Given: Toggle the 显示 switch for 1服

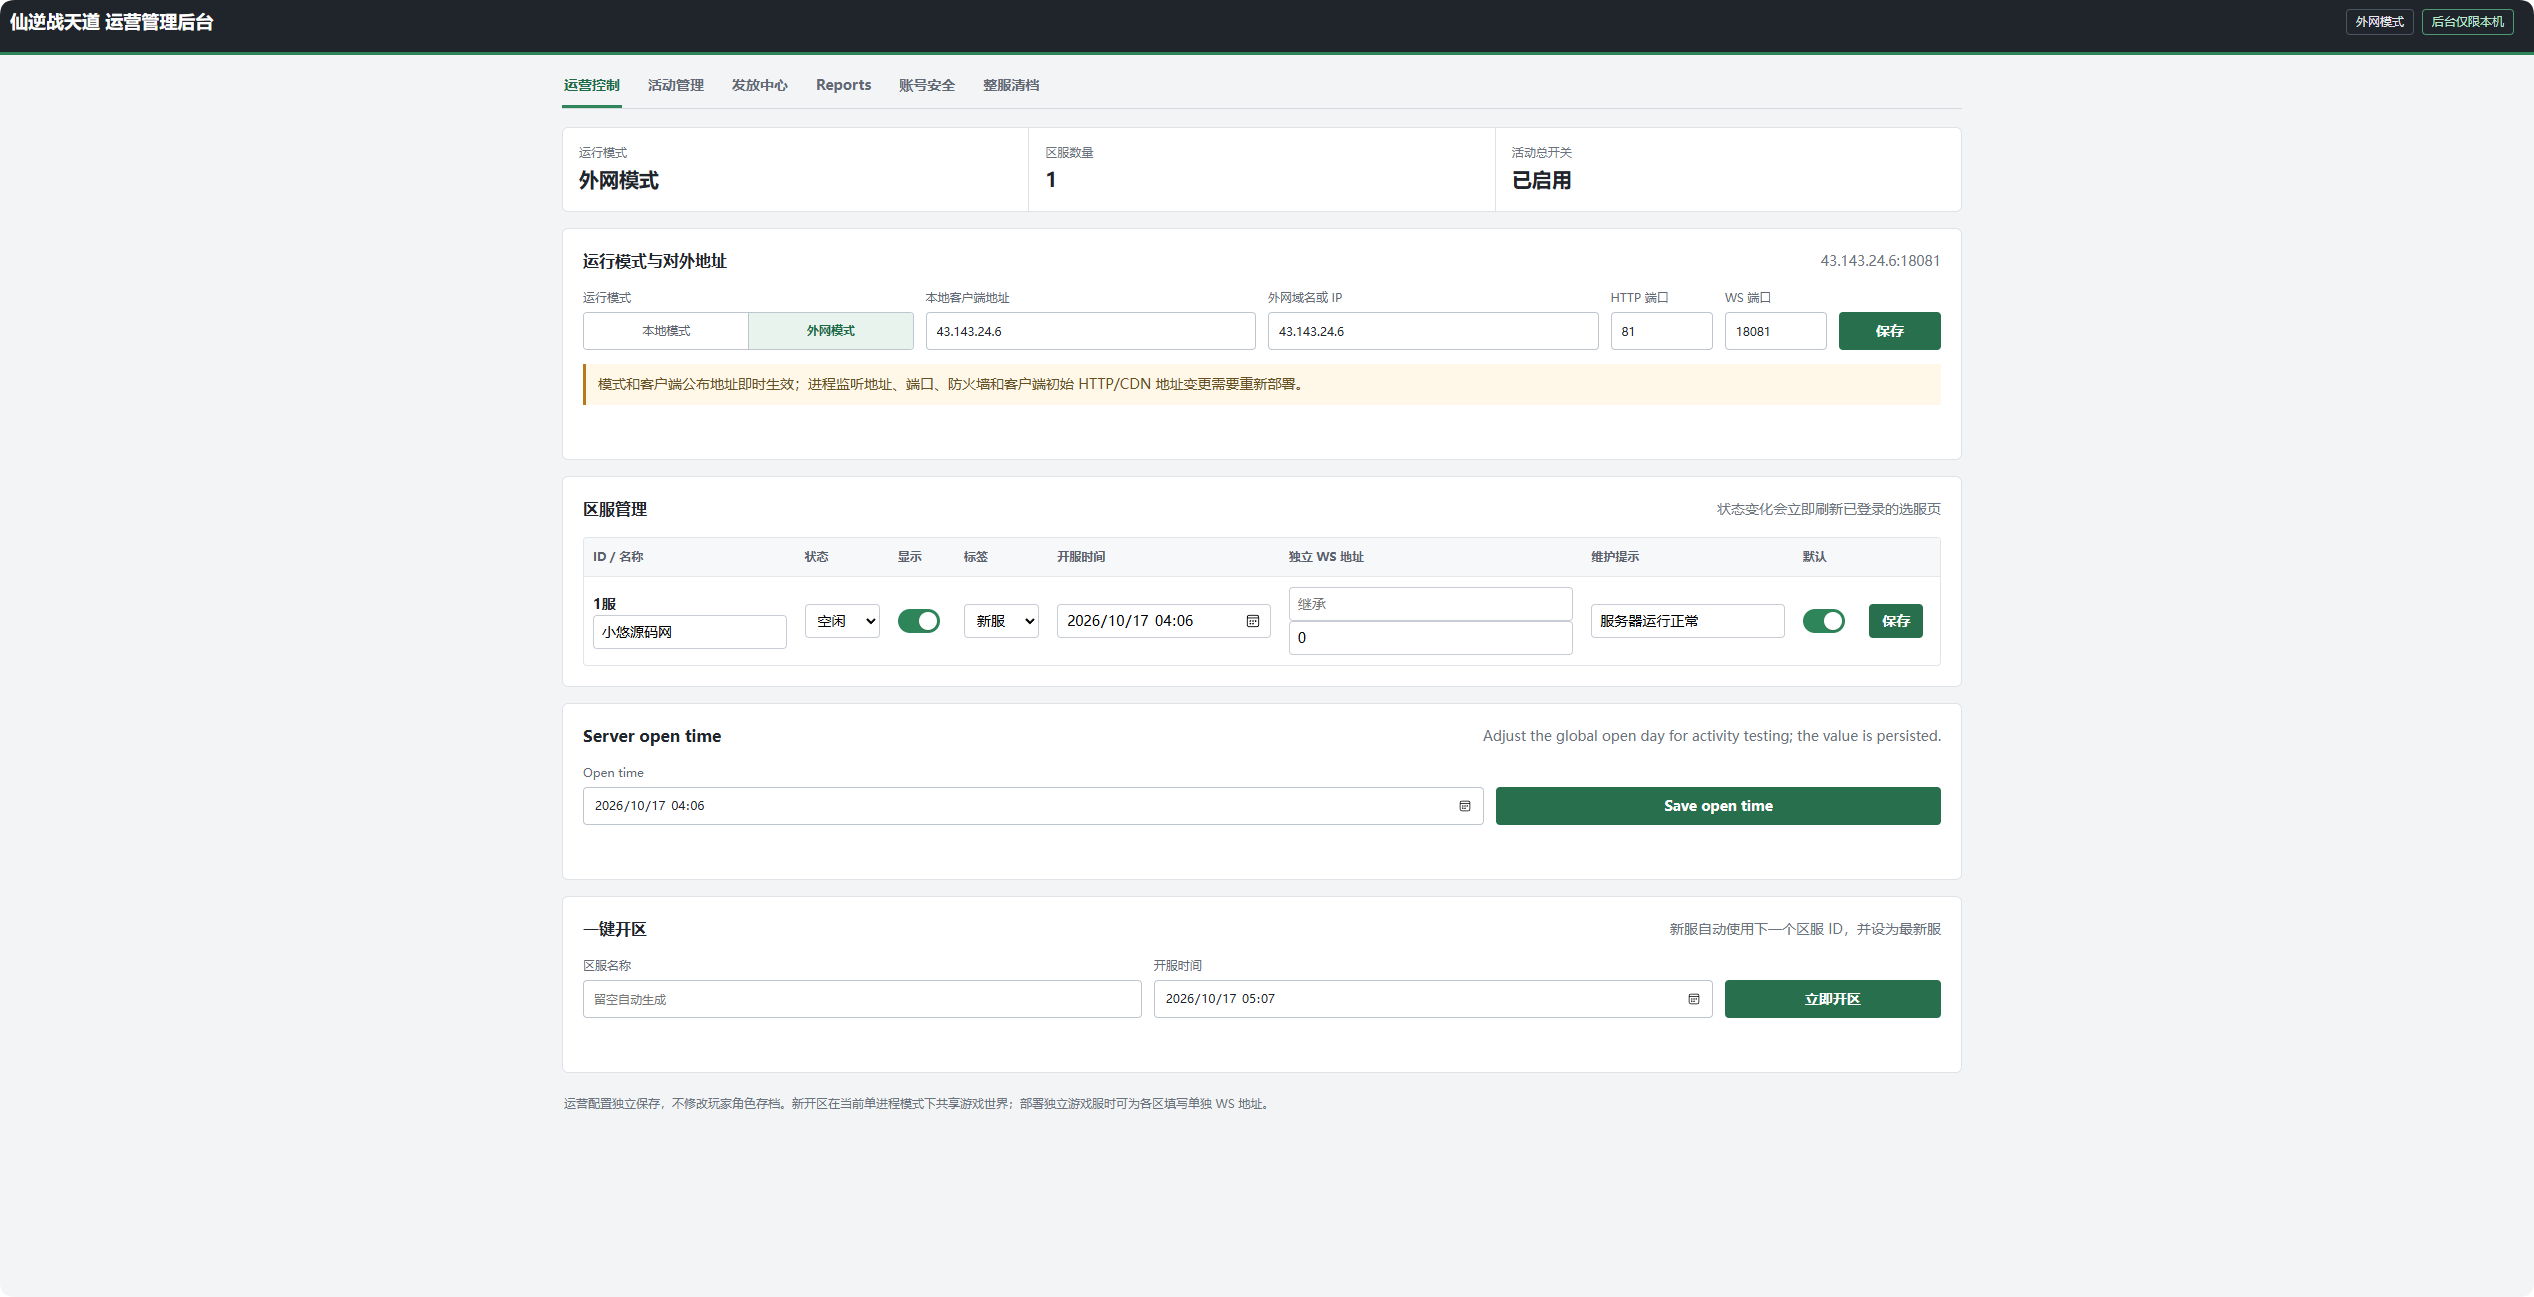Looking at the screenshot, I should click(918, 621).
